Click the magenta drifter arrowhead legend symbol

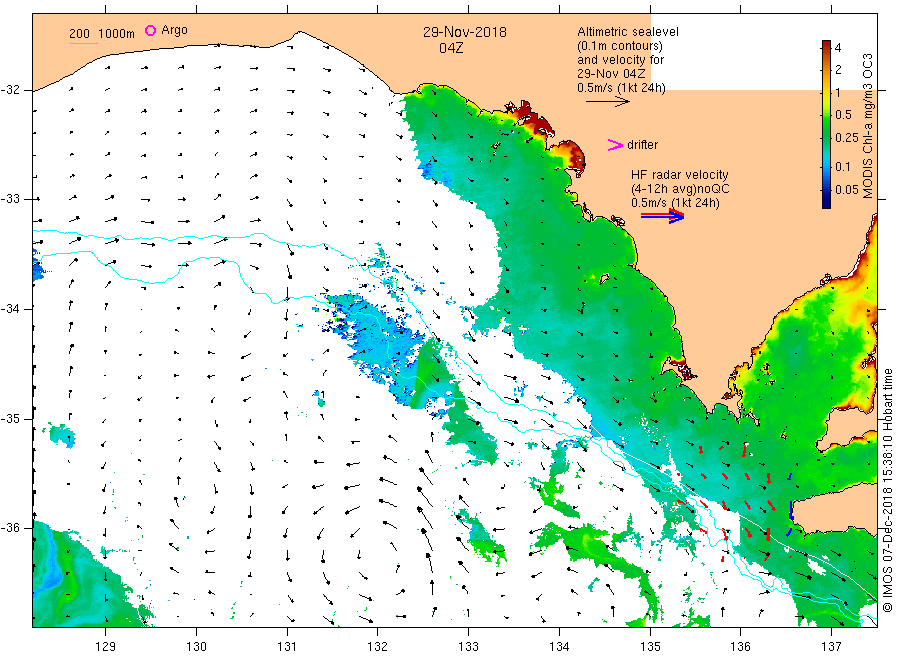(x=615, y=145)
